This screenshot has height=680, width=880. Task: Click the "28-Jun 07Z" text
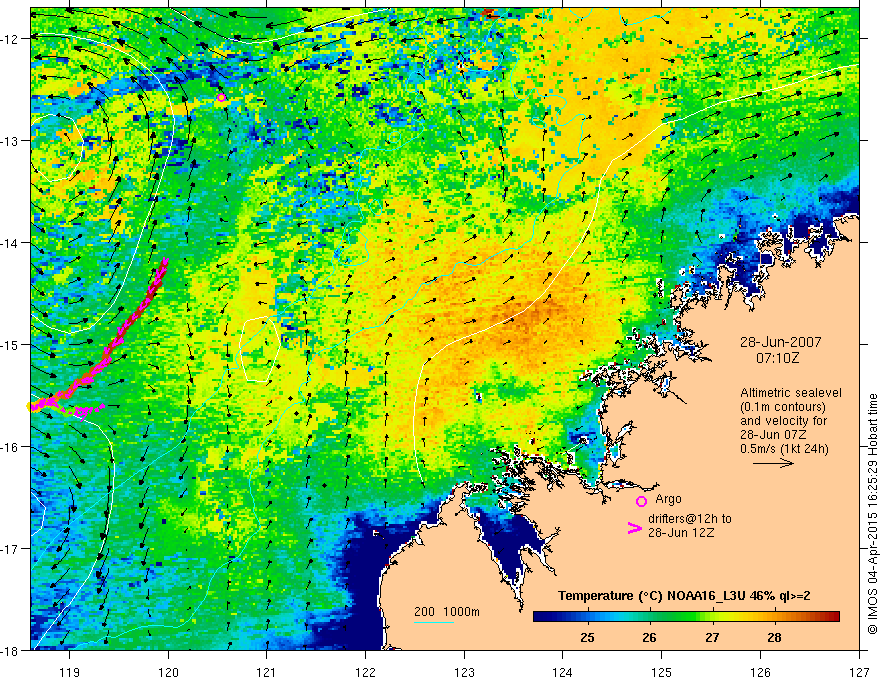(x=771, y=435)
